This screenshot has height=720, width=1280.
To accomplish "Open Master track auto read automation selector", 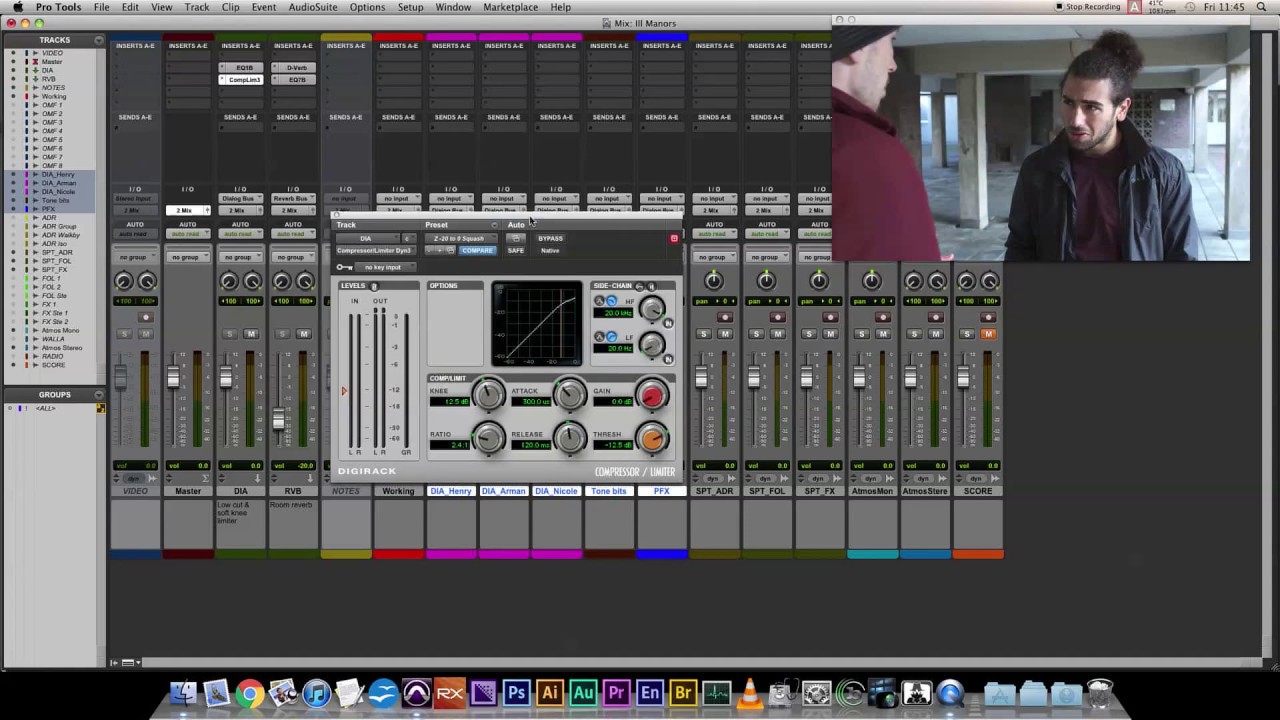I will pyautogui.click(x=187, y=234).
